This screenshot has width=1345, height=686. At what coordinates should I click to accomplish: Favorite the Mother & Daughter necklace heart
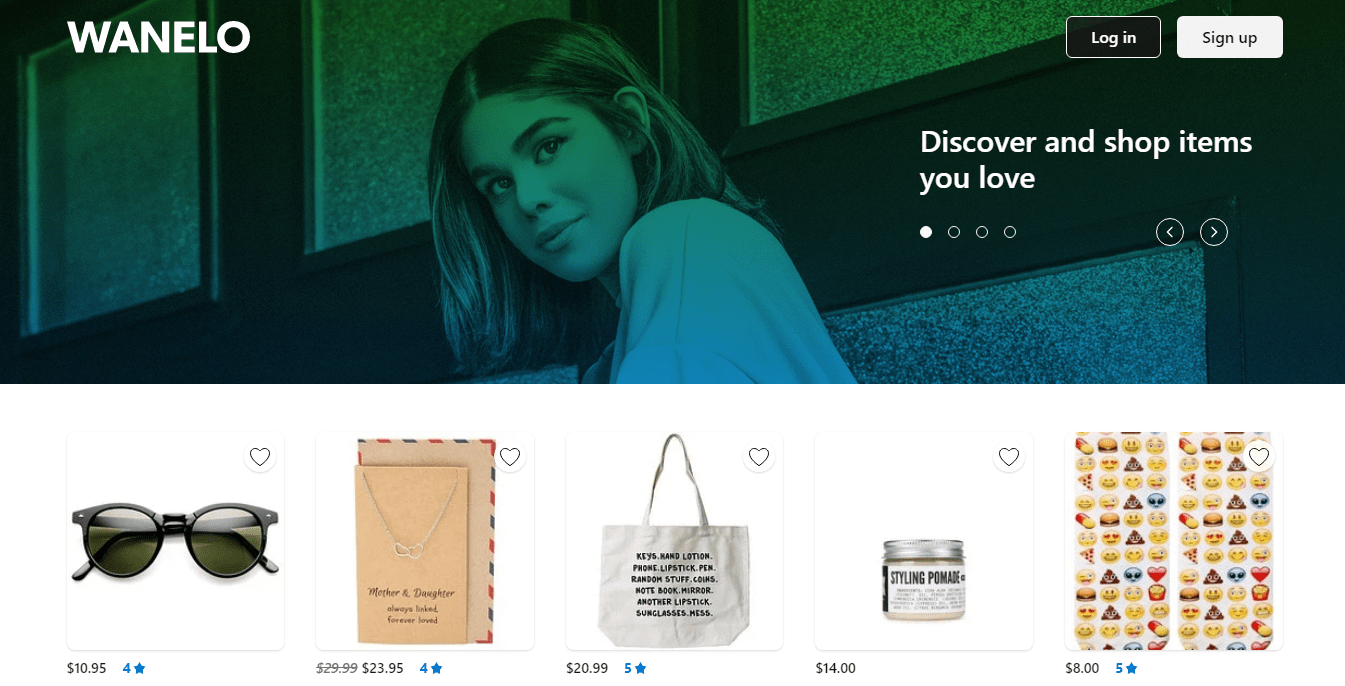[510, 457]
